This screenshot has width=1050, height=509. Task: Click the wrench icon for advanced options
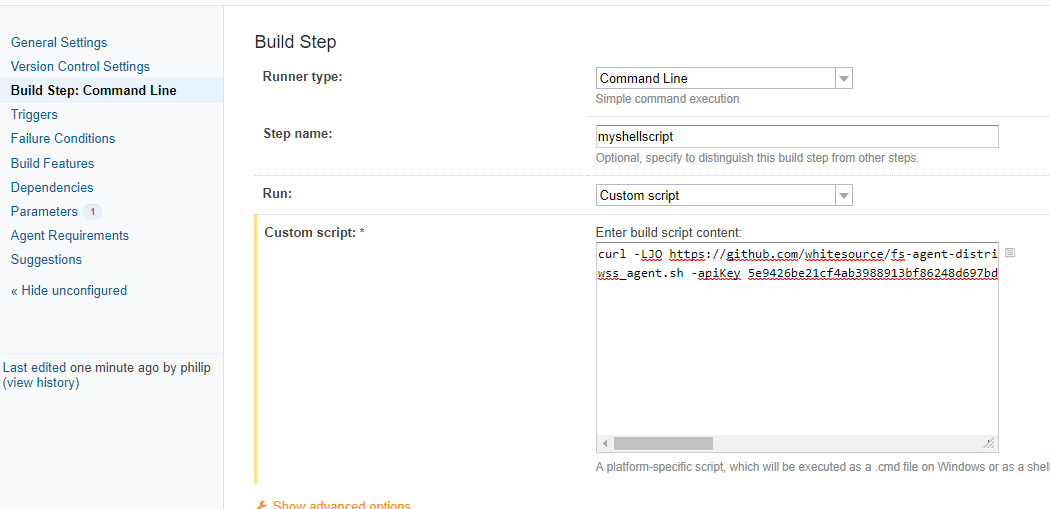click(262, 506)
